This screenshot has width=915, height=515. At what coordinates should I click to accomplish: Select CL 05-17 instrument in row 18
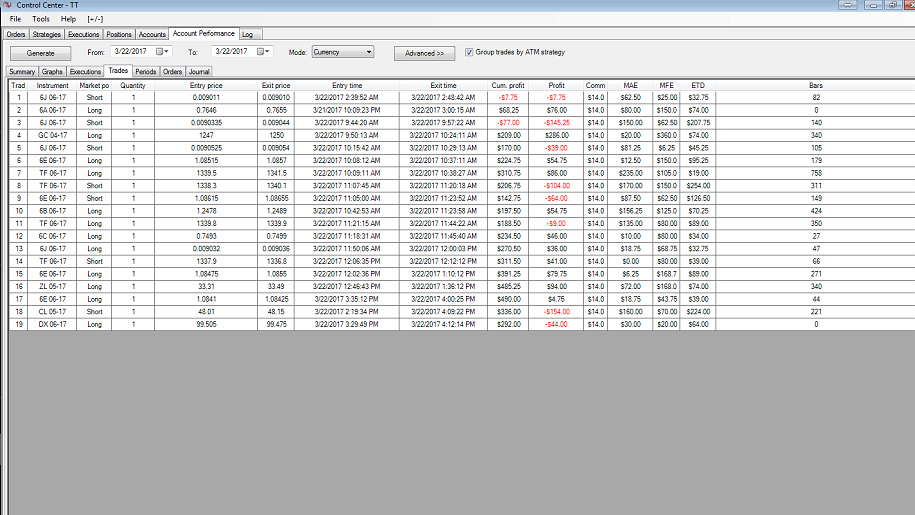52,311
